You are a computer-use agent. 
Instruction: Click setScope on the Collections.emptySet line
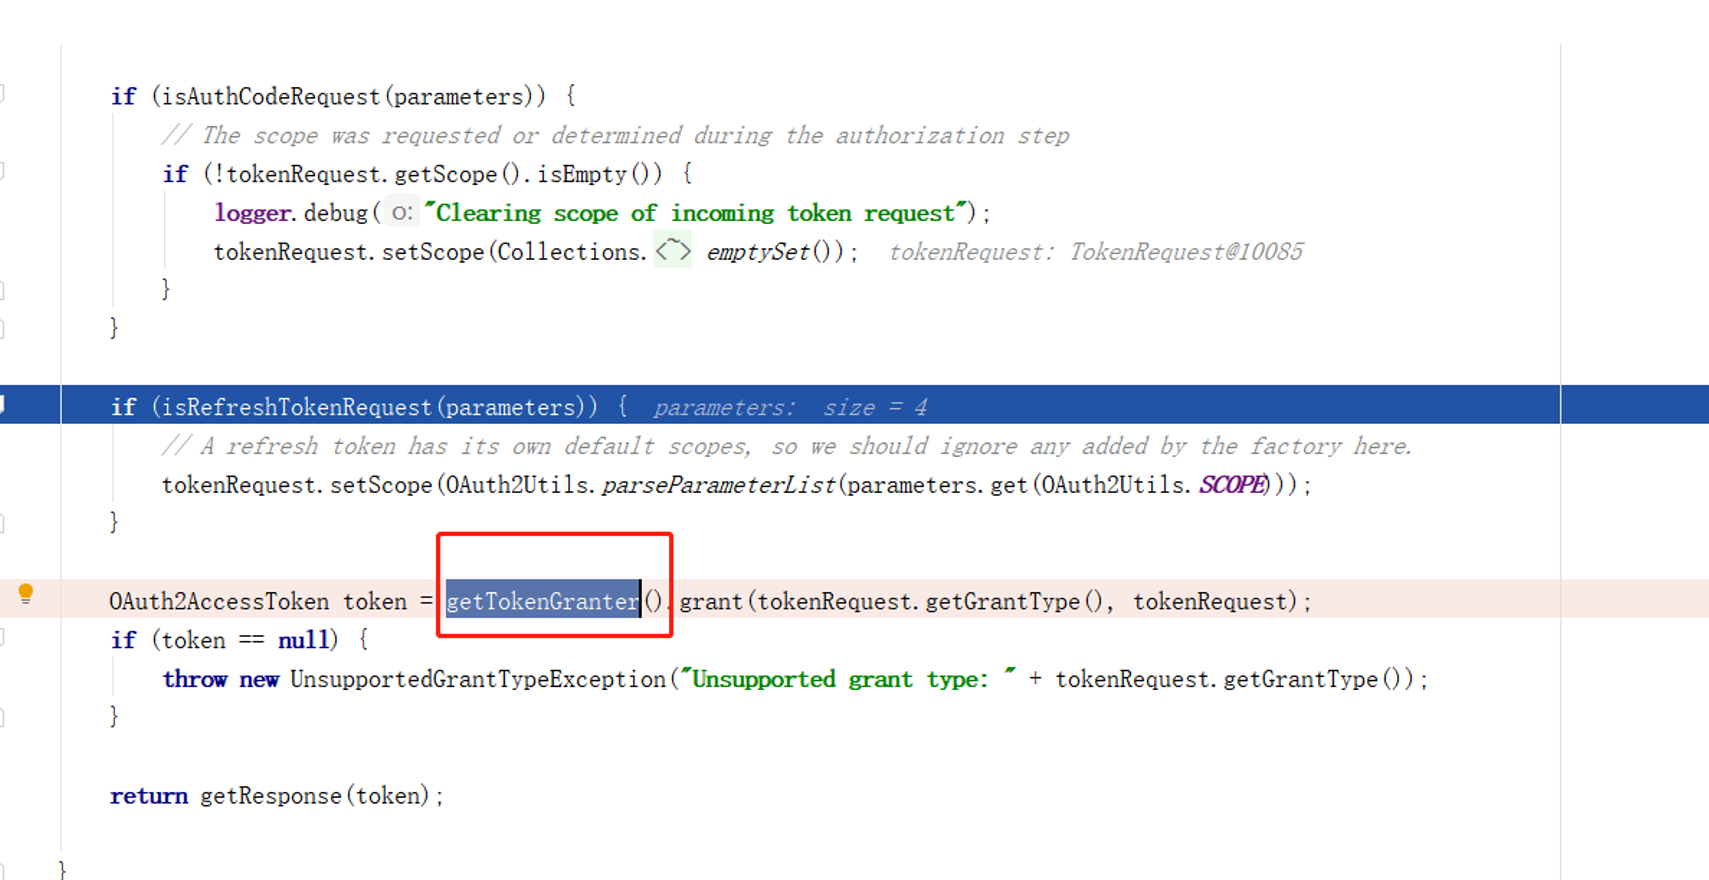point(433,251)
